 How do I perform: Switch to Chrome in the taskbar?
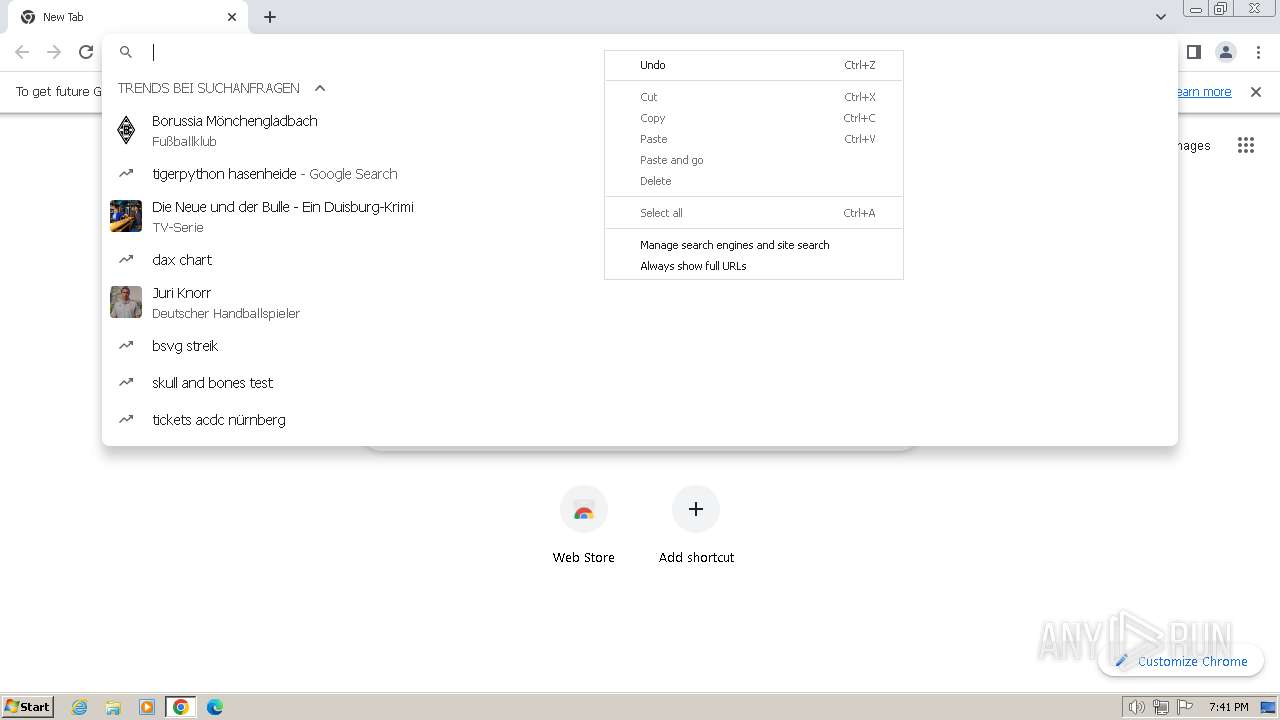pos(181,707)
